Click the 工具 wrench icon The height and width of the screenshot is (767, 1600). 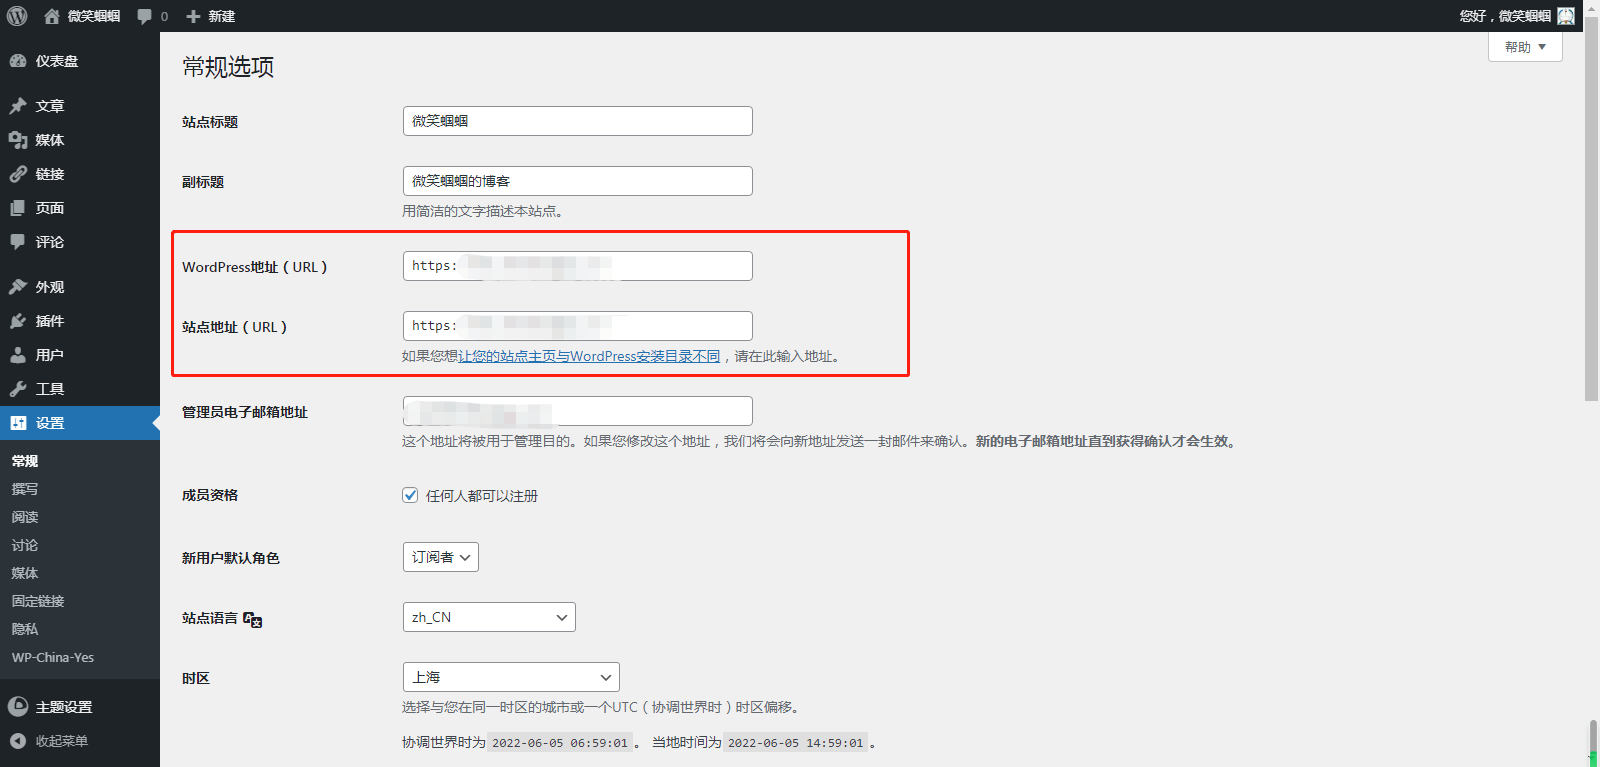pyautogui.click(x=18, y=389)
